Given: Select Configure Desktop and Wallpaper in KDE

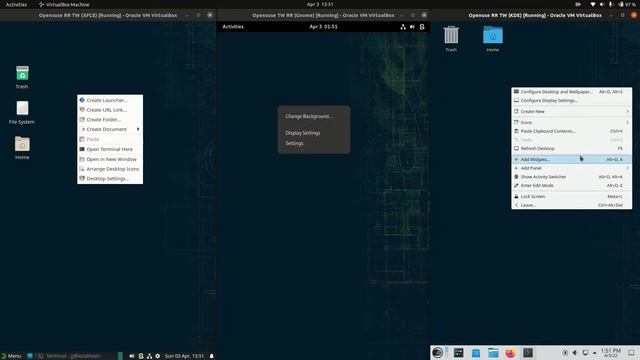Looking at the screenshot, I should 571,92.
